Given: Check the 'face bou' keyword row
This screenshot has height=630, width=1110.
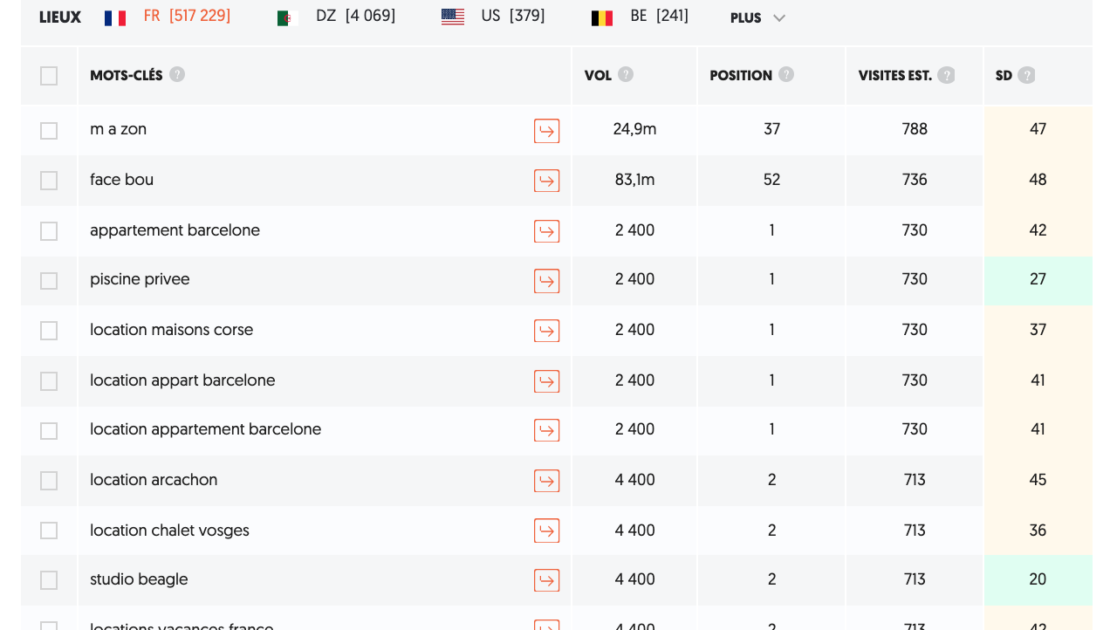Looking at the screenshot, I should click(x=49, y=181).
